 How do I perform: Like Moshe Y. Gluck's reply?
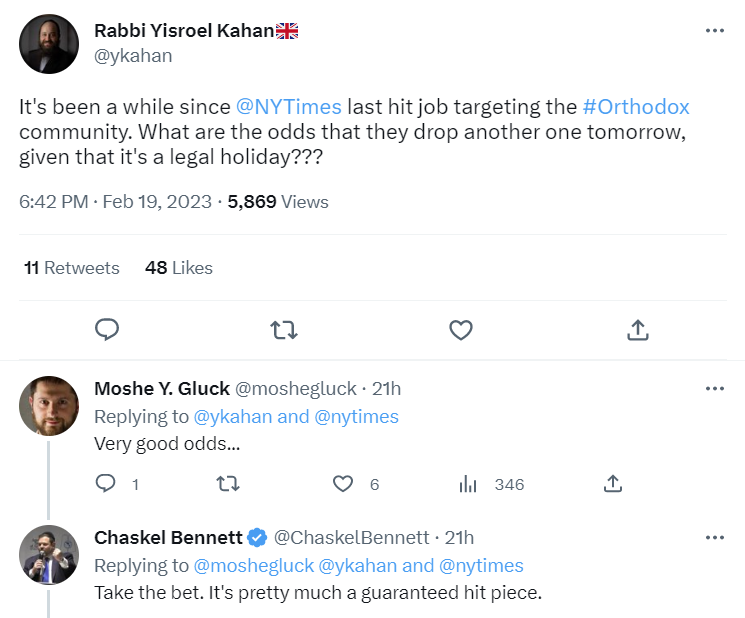pos(344,484)
